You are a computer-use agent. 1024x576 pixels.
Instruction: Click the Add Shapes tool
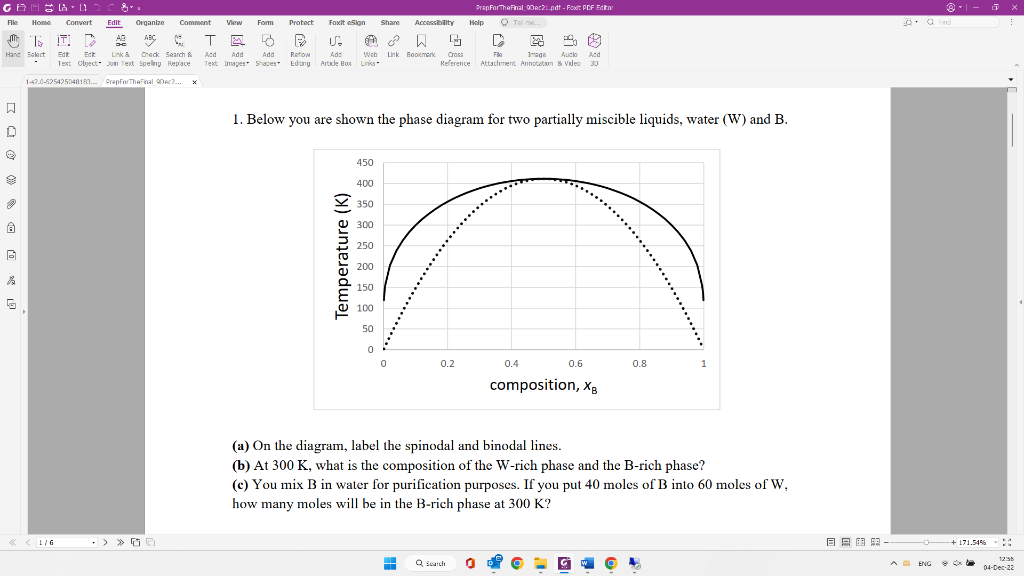pyautogui.click(x=268, y=50)
